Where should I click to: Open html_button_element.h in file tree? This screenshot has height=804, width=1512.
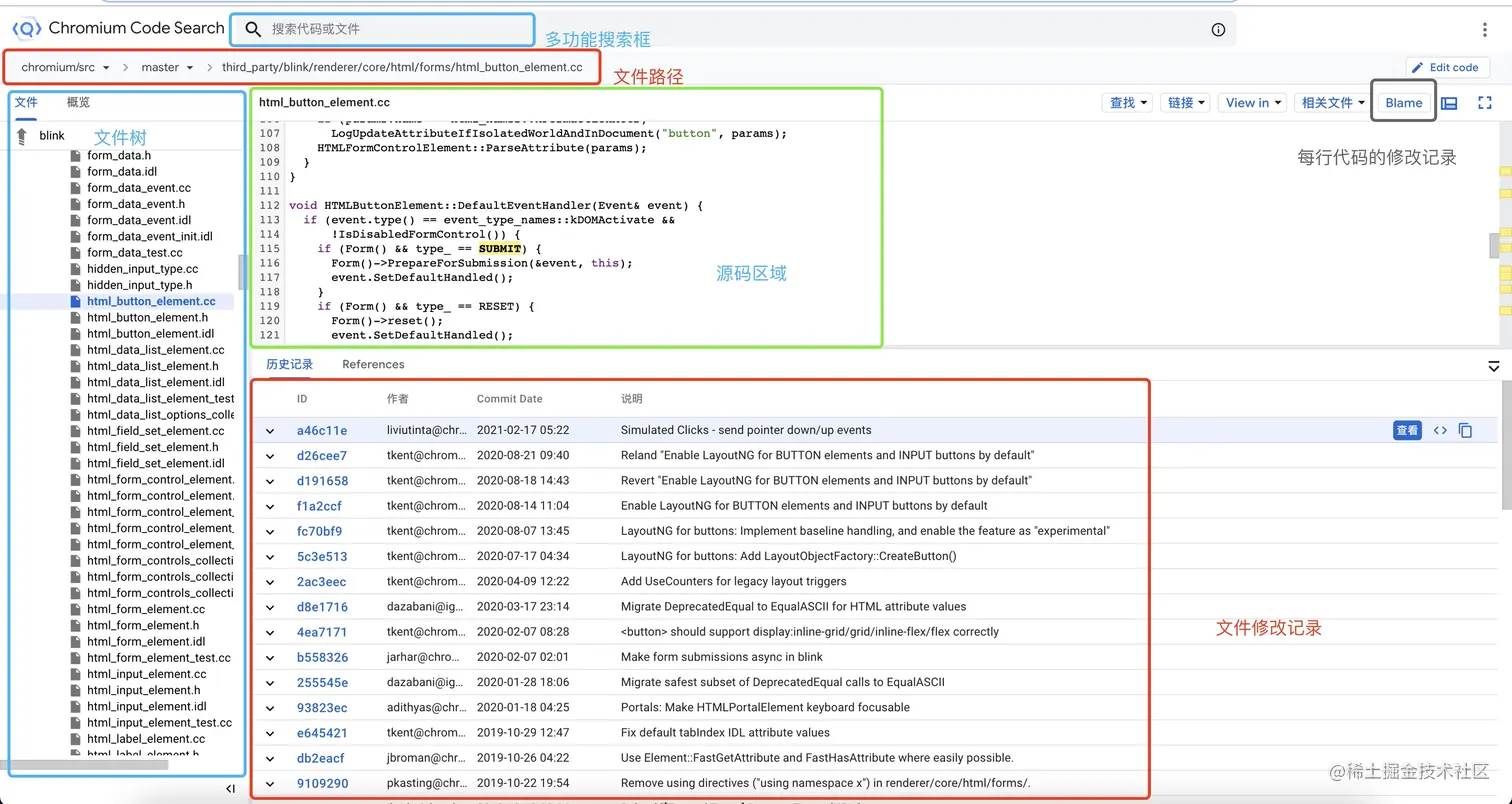coord(148,318)
